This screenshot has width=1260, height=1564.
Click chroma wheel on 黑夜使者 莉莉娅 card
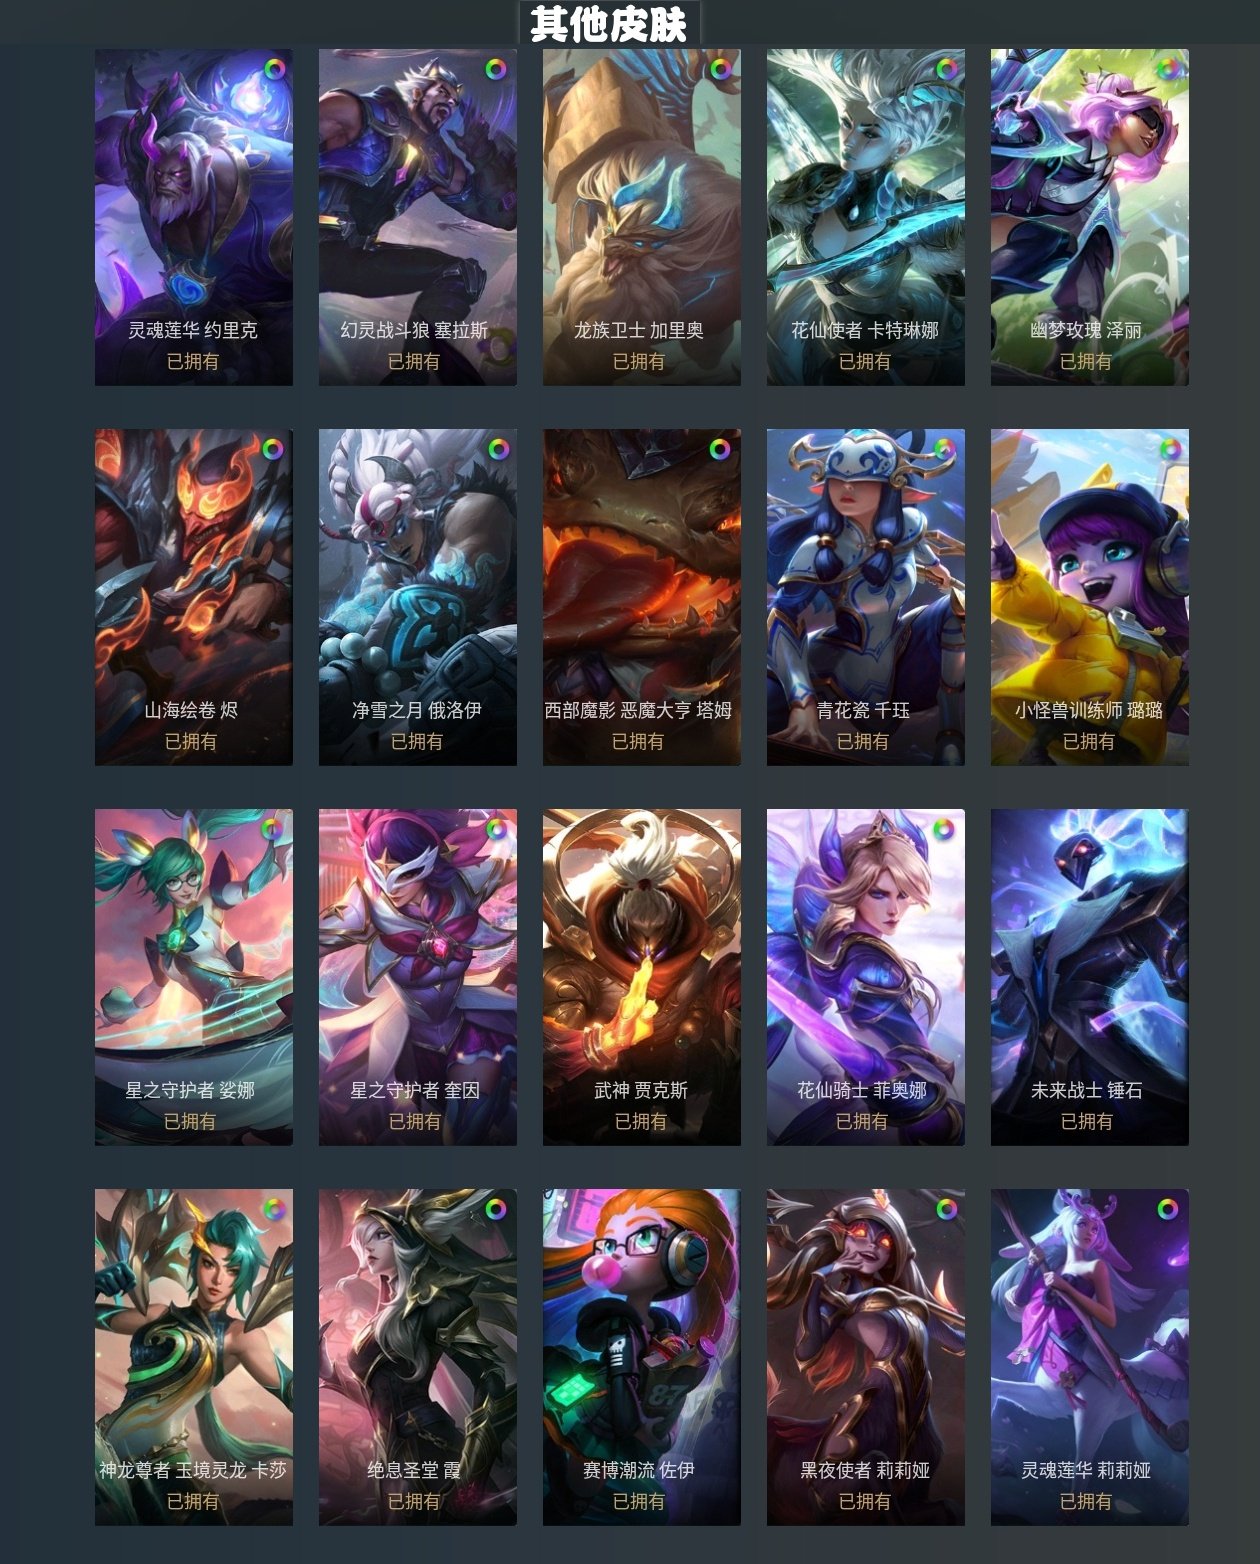(946, 1209)
